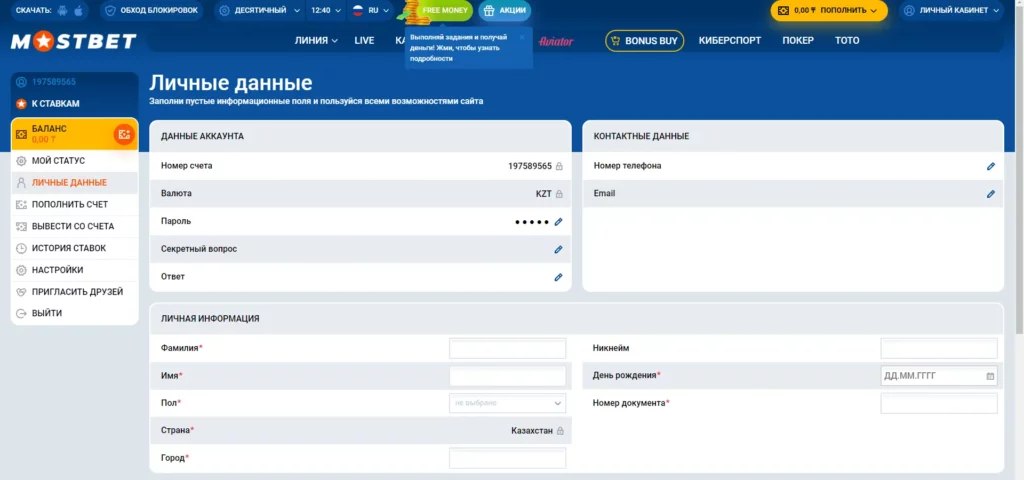
Task: Click the FREE MONEY button
Action: (x=444, y=10)
